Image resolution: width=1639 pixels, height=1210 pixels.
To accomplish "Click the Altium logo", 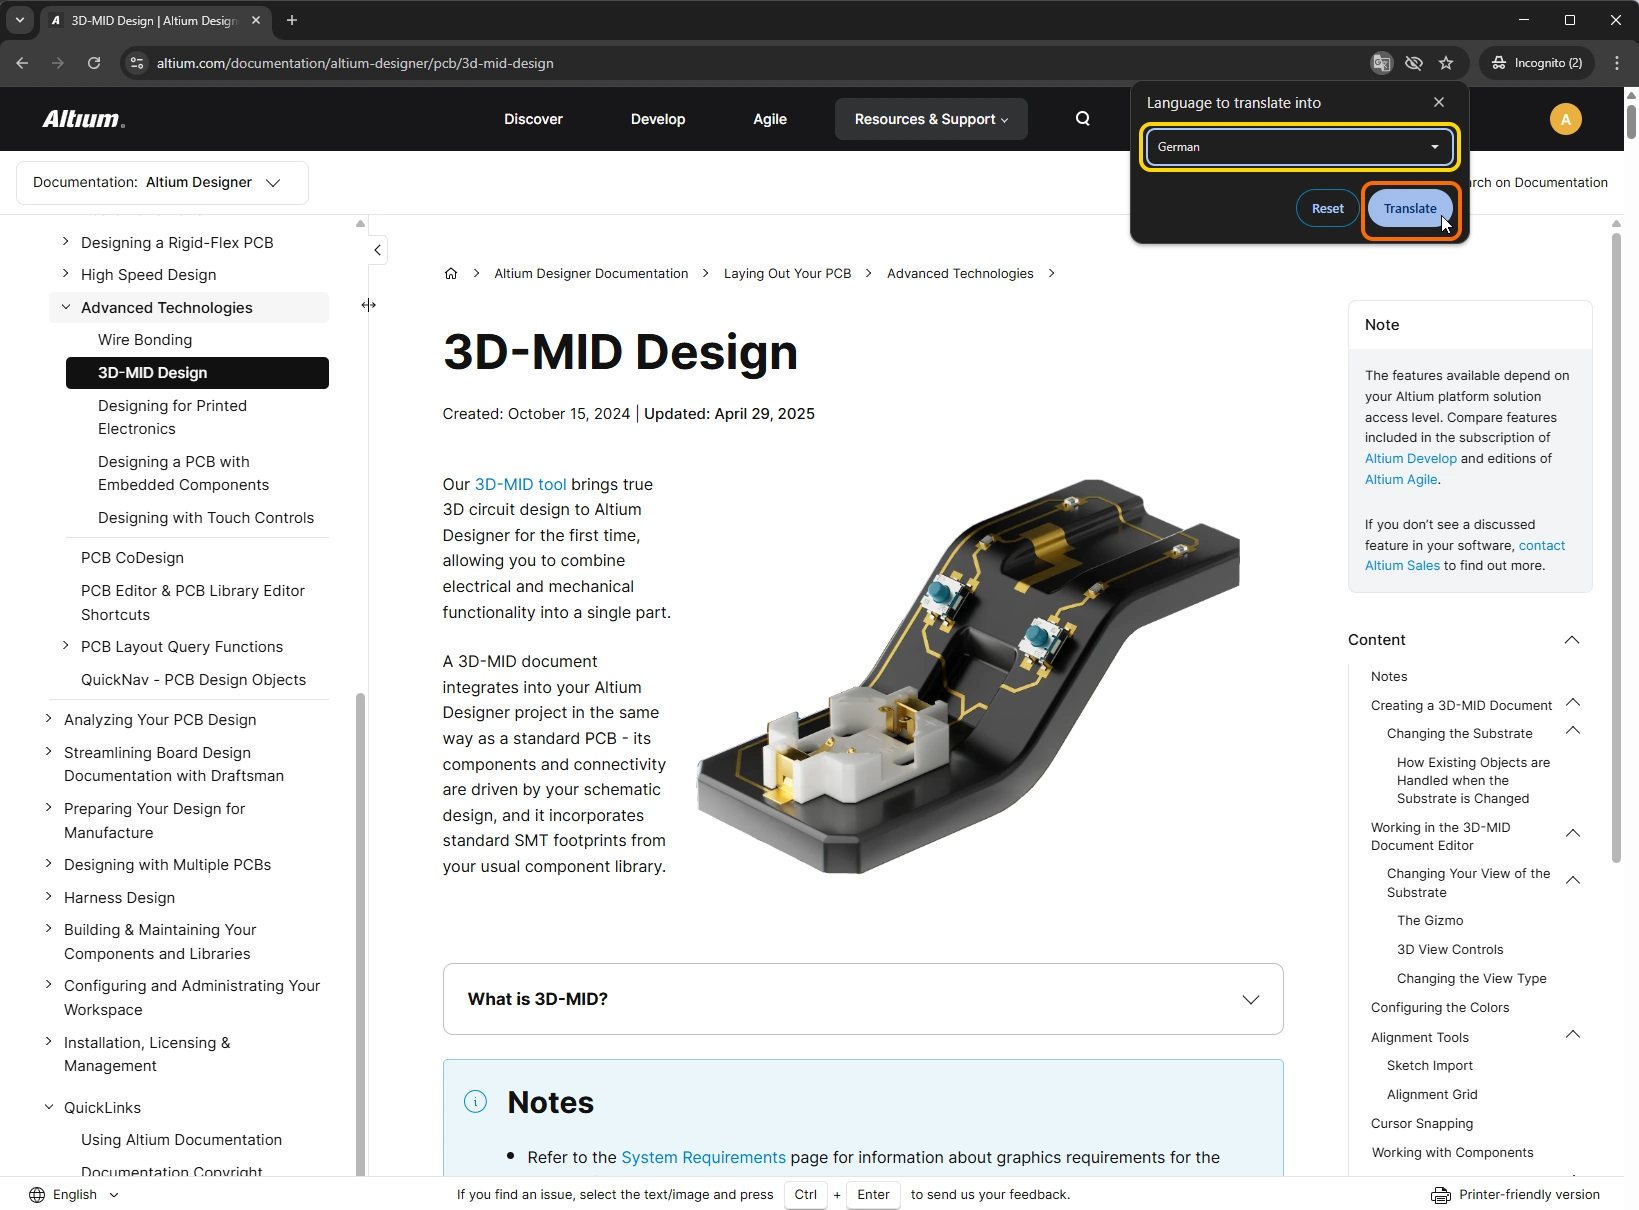I will (84, 119).
